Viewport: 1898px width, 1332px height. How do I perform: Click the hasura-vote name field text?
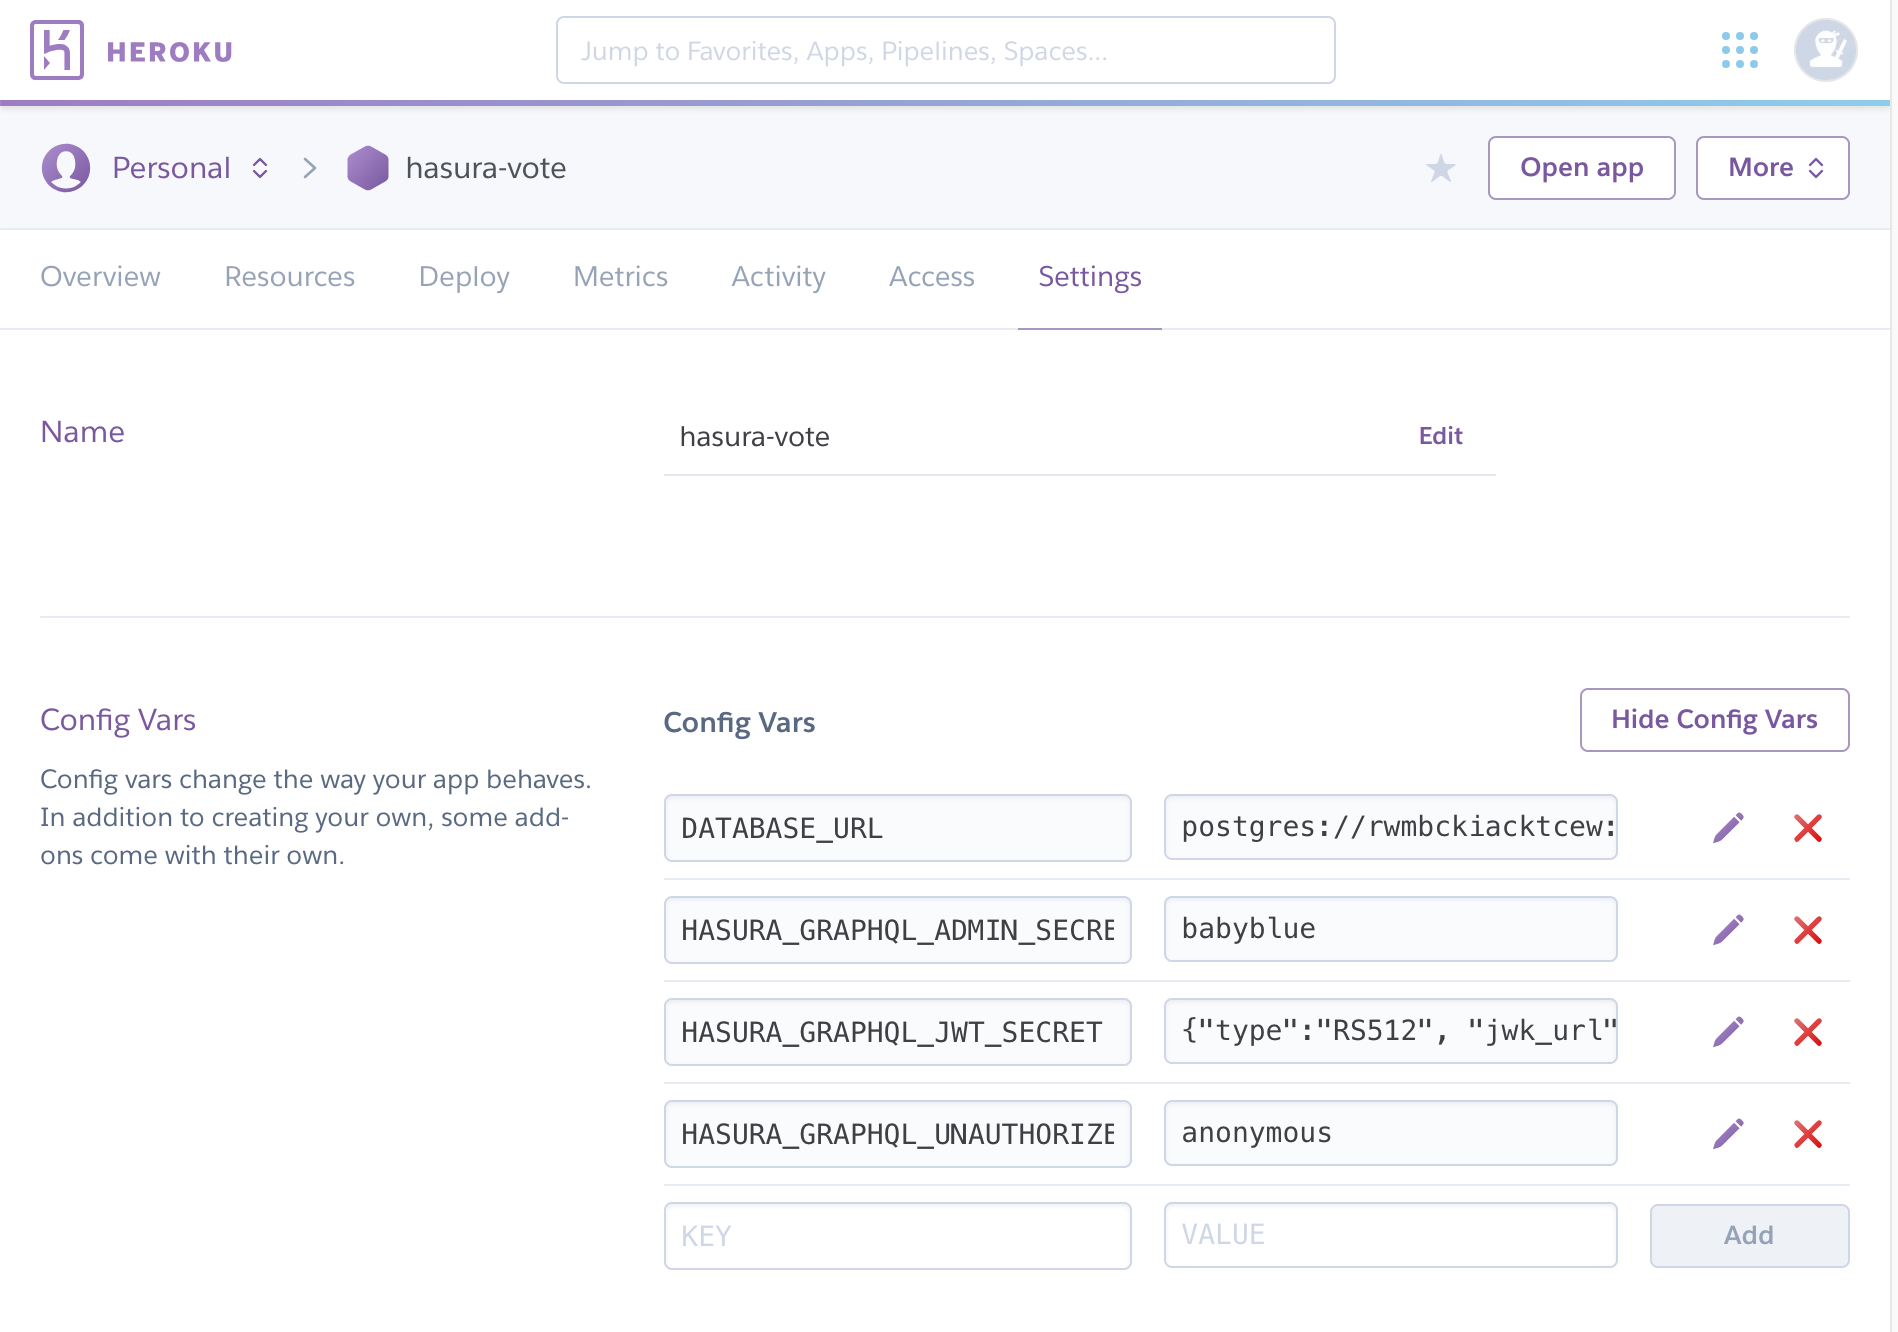(x=754, y=437)
